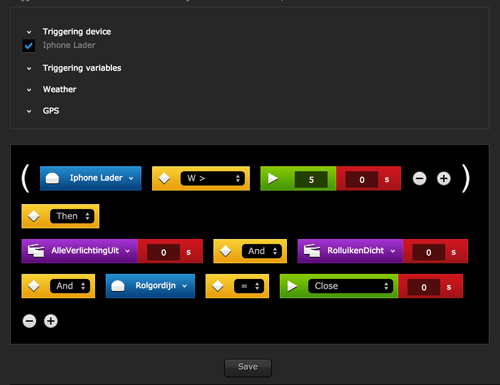Image resolution: width=500 pixels, height=385 pixels.
Task: Click the Triggering variables heading
Action: tap(82, 68)
